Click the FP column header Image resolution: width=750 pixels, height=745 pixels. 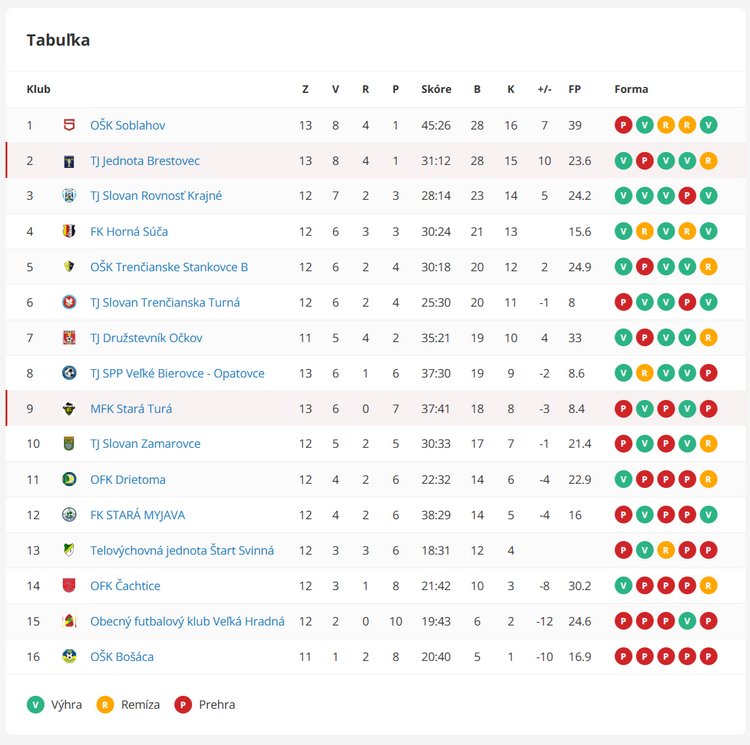(x=575, y=89)
